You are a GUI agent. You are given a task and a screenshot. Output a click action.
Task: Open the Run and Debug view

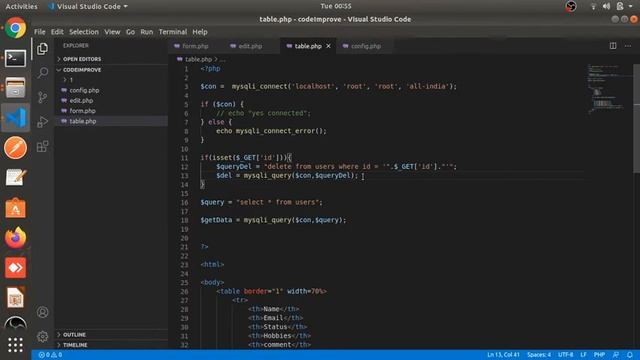tap(42, 122)
